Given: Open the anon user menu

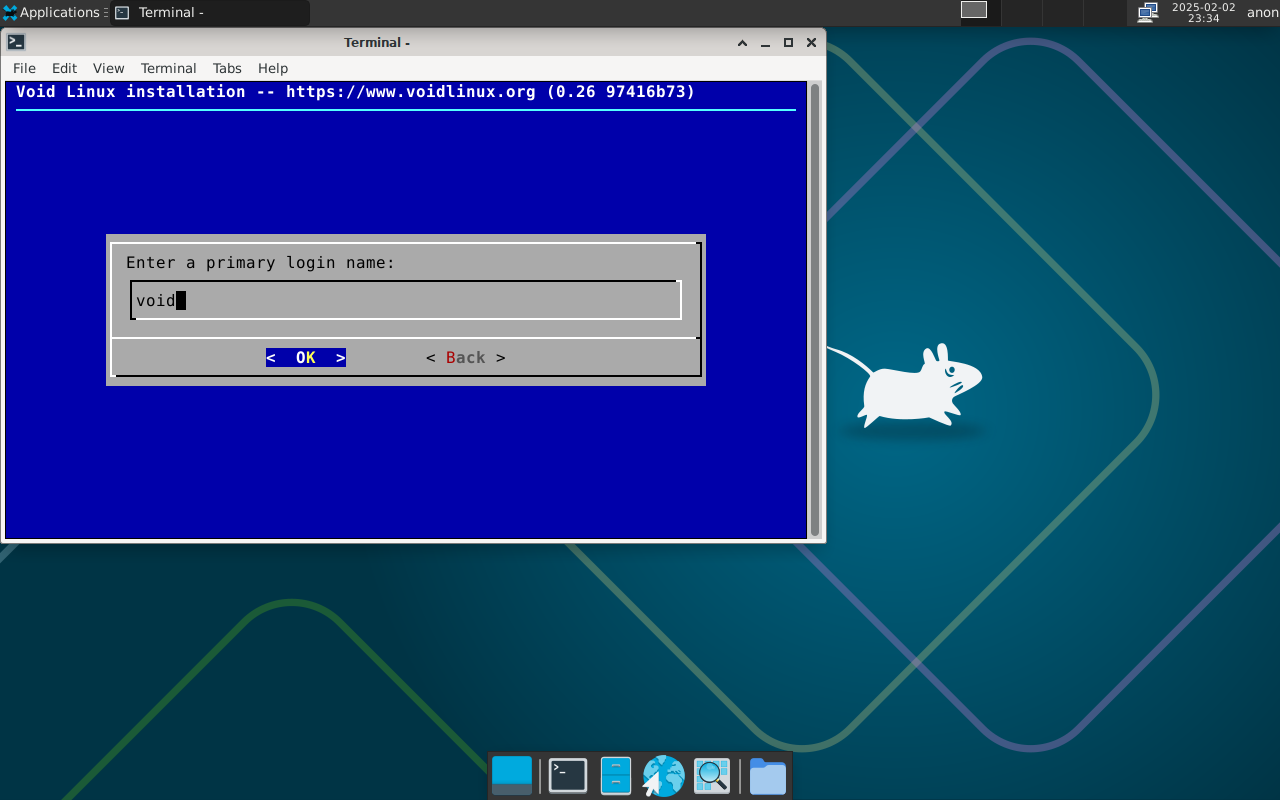Looking at the screenshot, I should pyautogui.click(x=1262, y=12).
